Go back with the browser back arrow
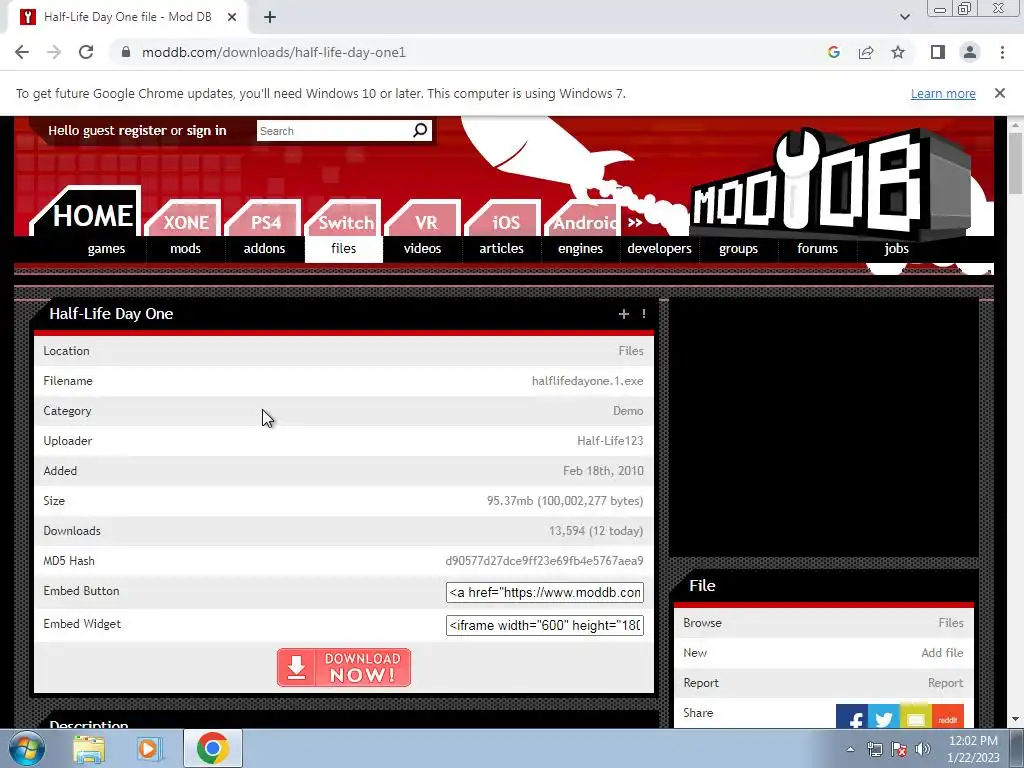Image resolution: width=1024 pixels, height=768 pixels. [x=22, y=52]
